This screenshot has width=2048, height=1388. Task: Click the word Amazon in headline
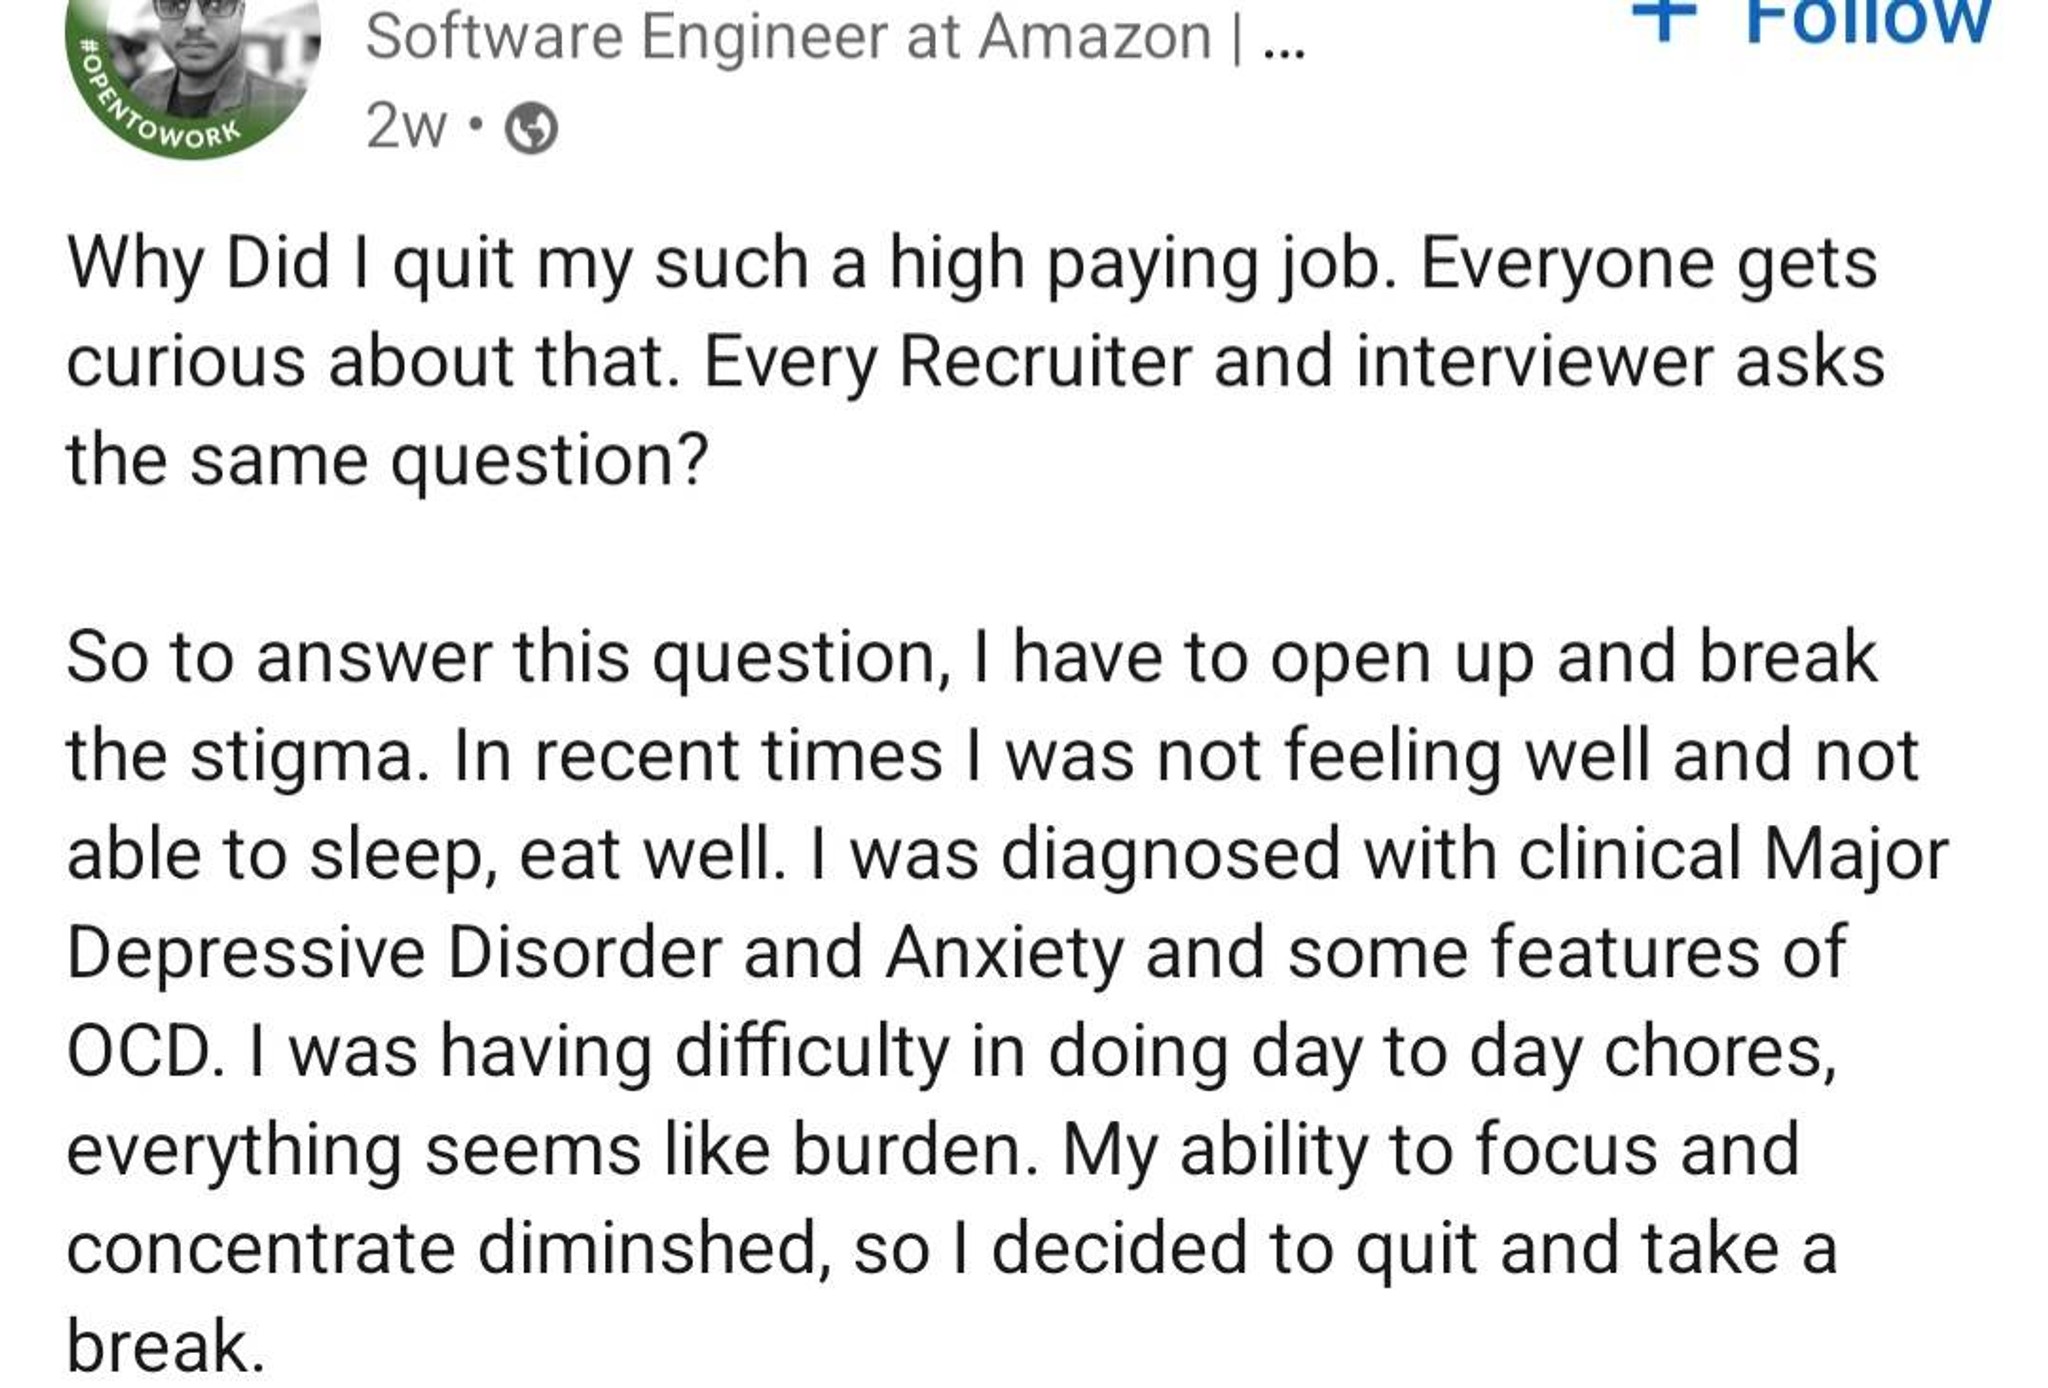click(1095, 38)
